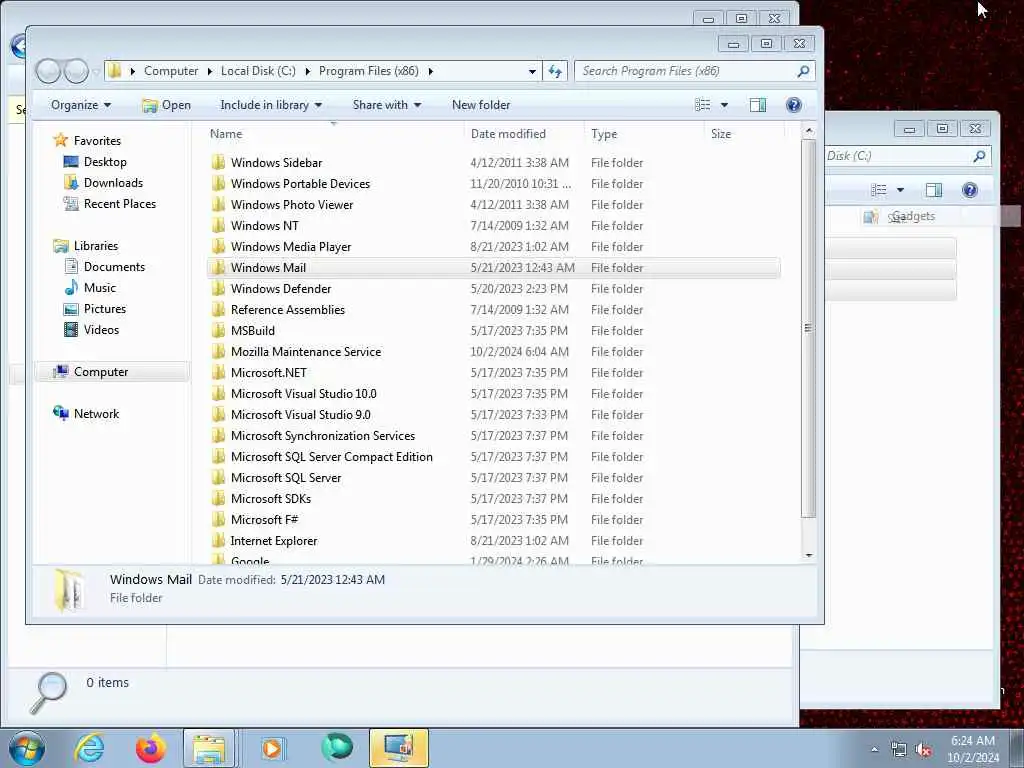Screen dimensions: 1024x768
Task: Select the Windows Mail folder row
Action: click(494, 268)
